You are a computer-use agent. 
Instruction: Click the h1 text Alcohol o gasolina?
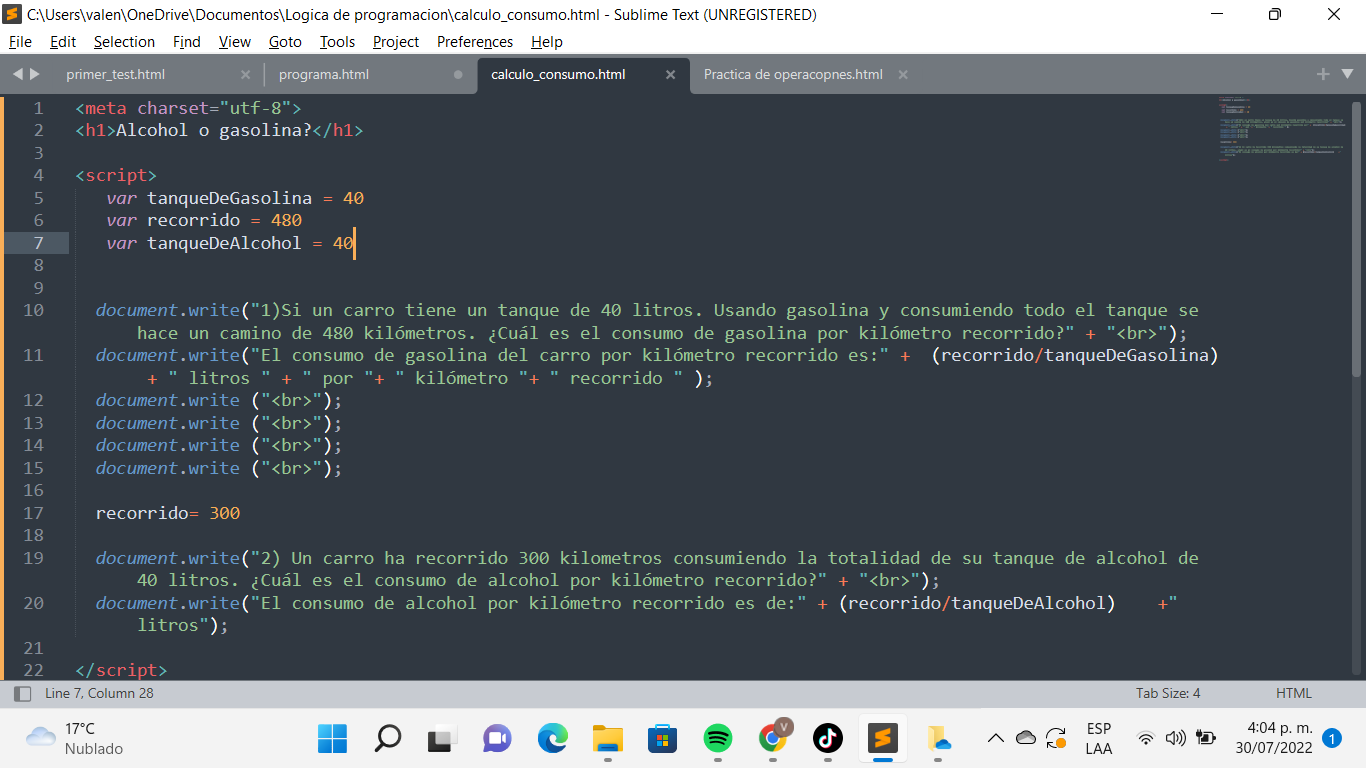click(214, 130)
